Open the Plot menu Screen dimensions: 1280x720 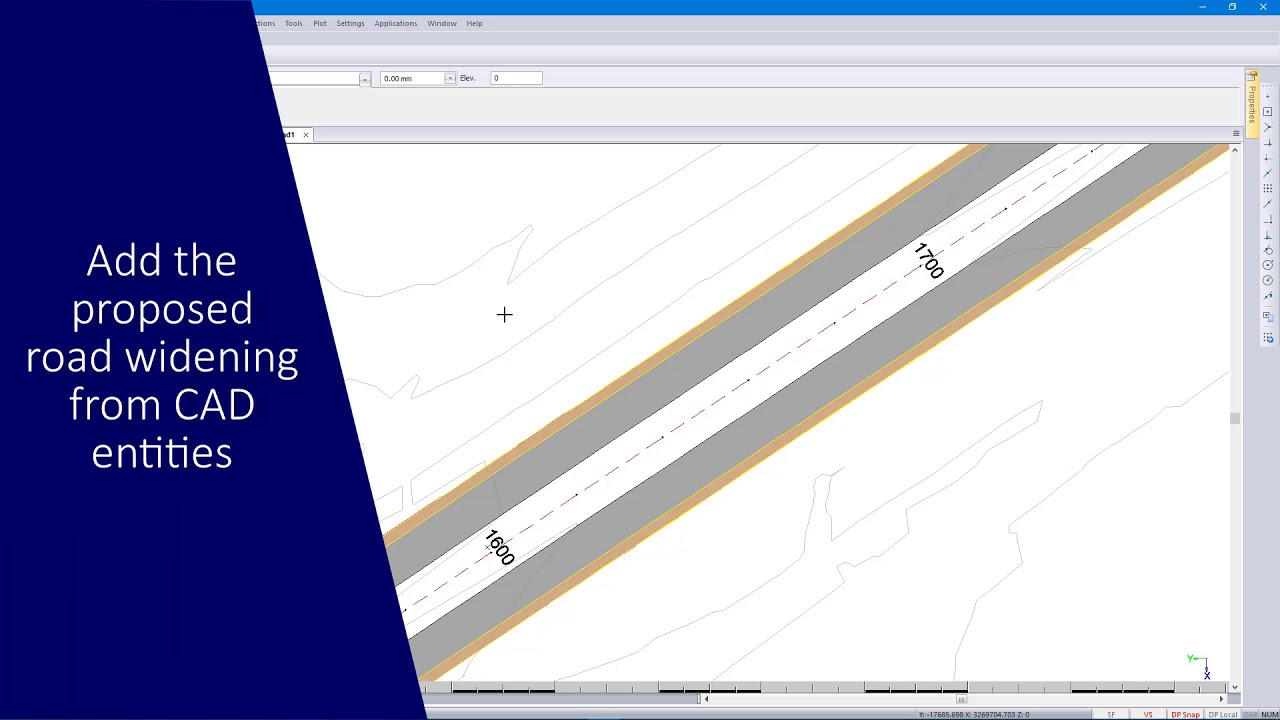(320, 23)
